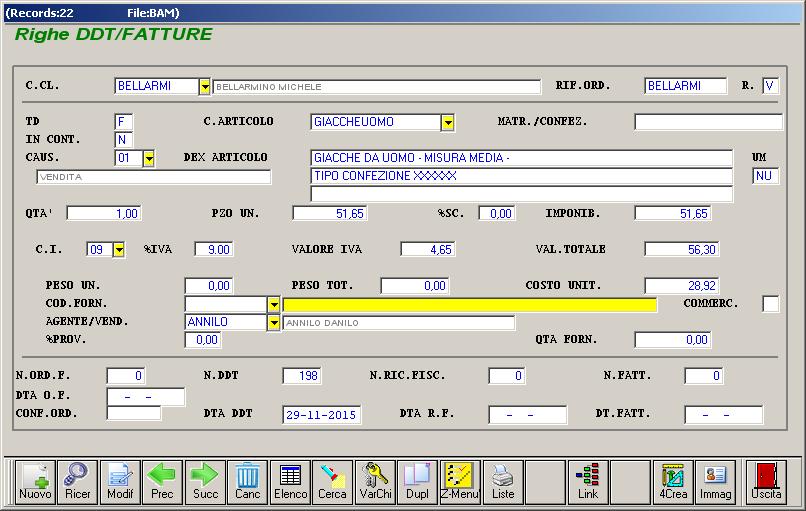Open VarChi keys icon
Screen dimensions: 806x511
(x=375, y=482)
